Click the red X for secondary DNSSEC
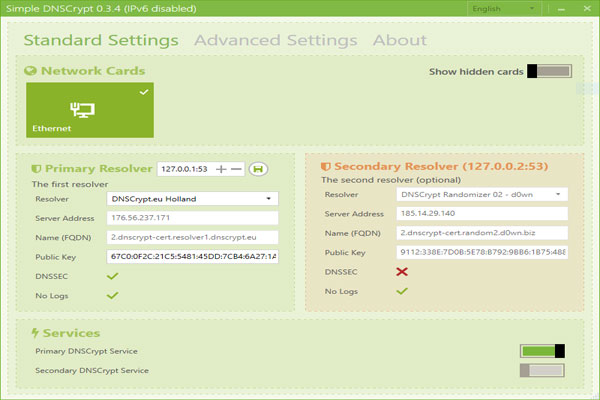The width and height of the screenshot is (600, 400). point(402,272)
